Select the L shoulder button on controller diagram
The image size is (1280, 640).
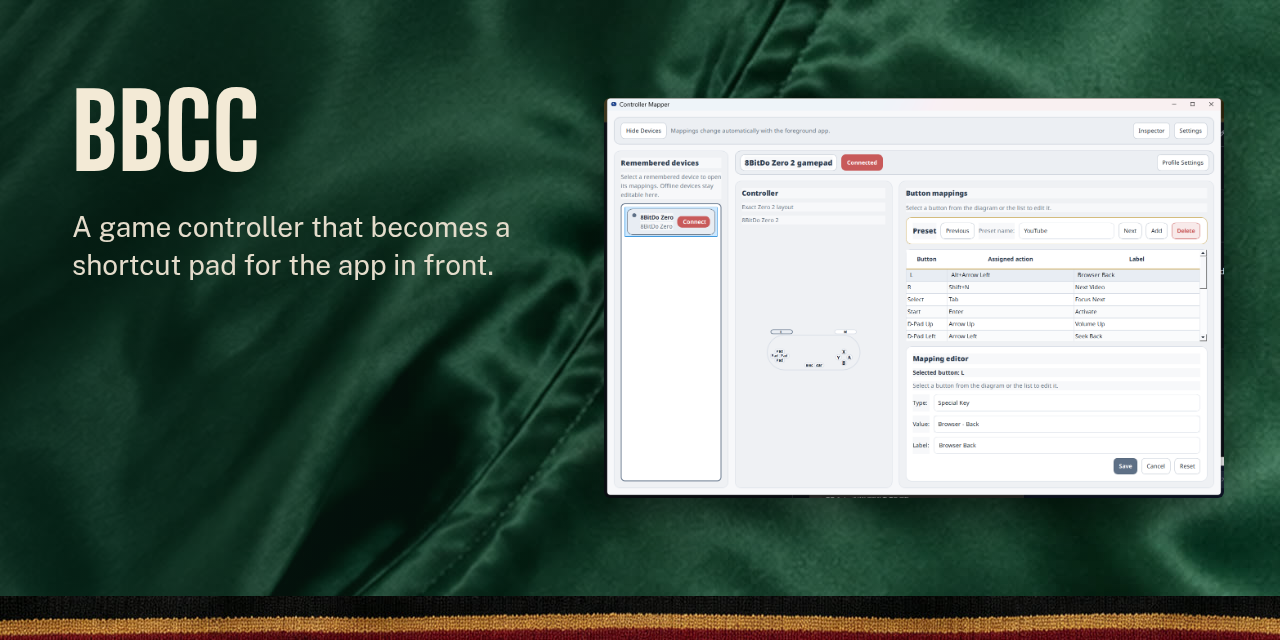coord(782,332)
